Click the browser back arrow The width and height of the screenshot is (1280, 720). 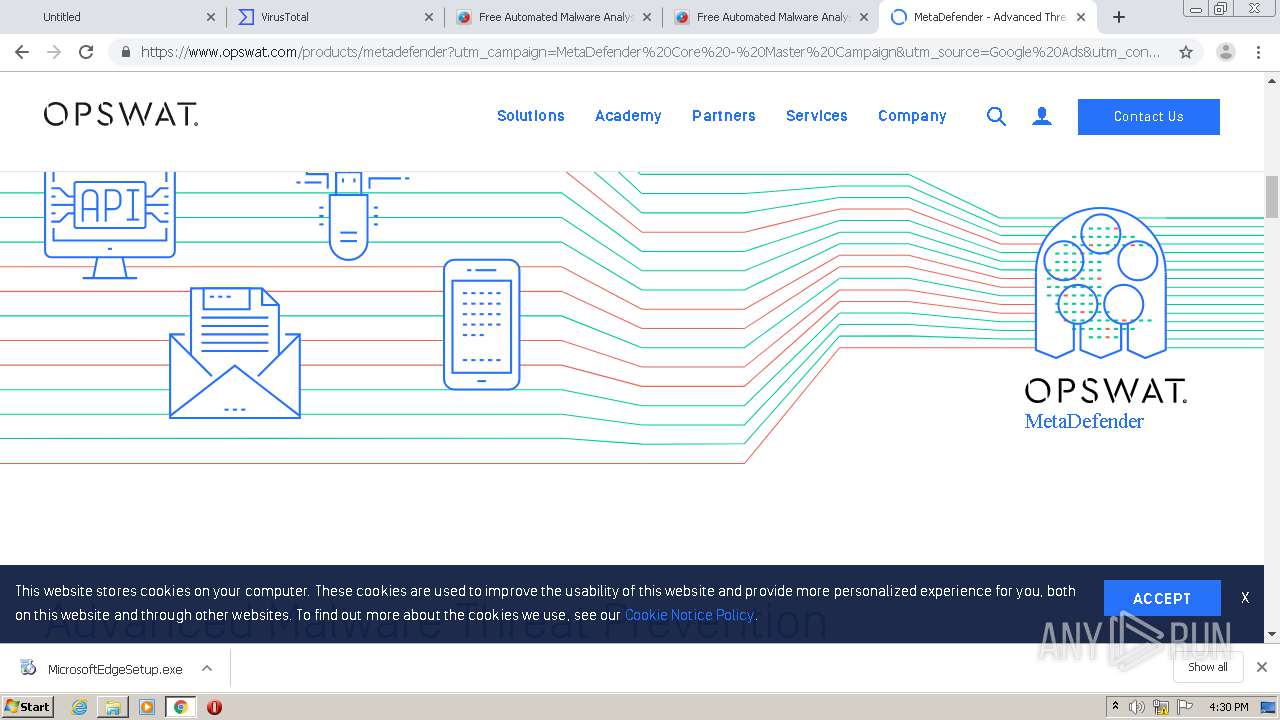coord(22,52)
